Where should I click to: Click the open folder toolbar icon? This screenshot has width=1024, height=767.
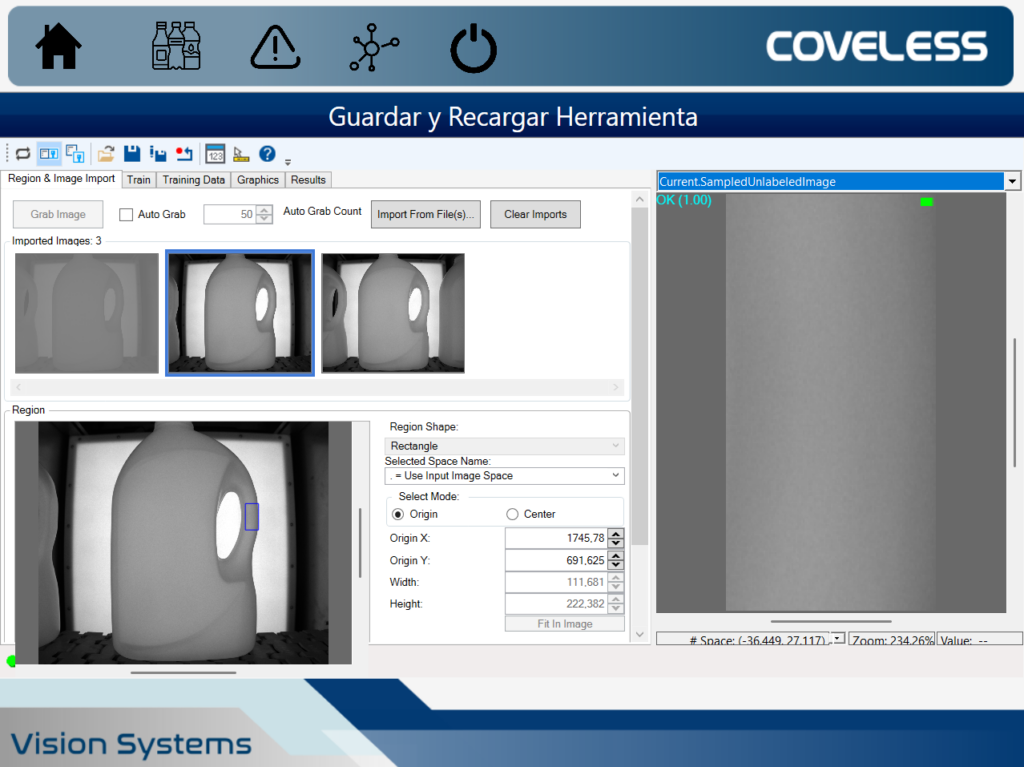coord(105,153)
